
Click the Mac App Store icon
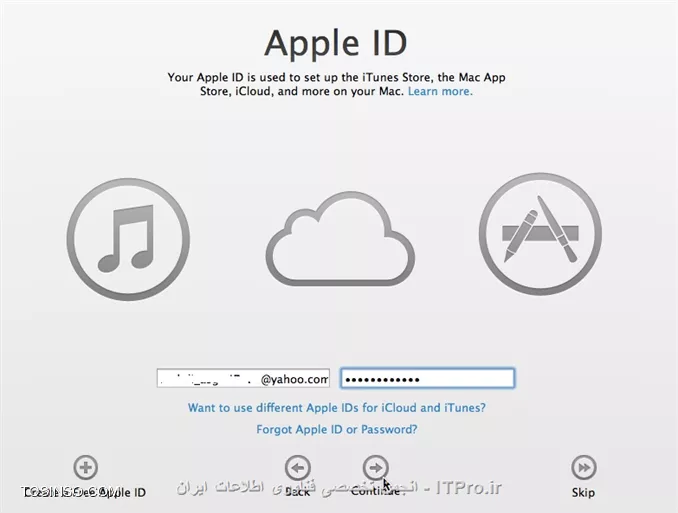(x=540, y=234)
